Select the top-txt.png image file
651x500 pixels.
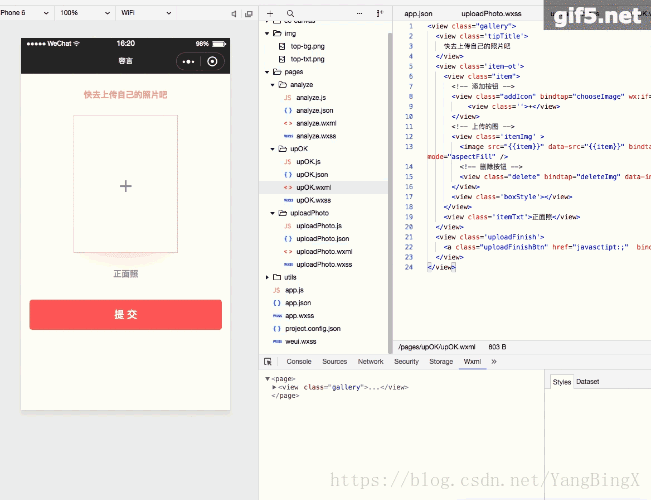[307, 59]
